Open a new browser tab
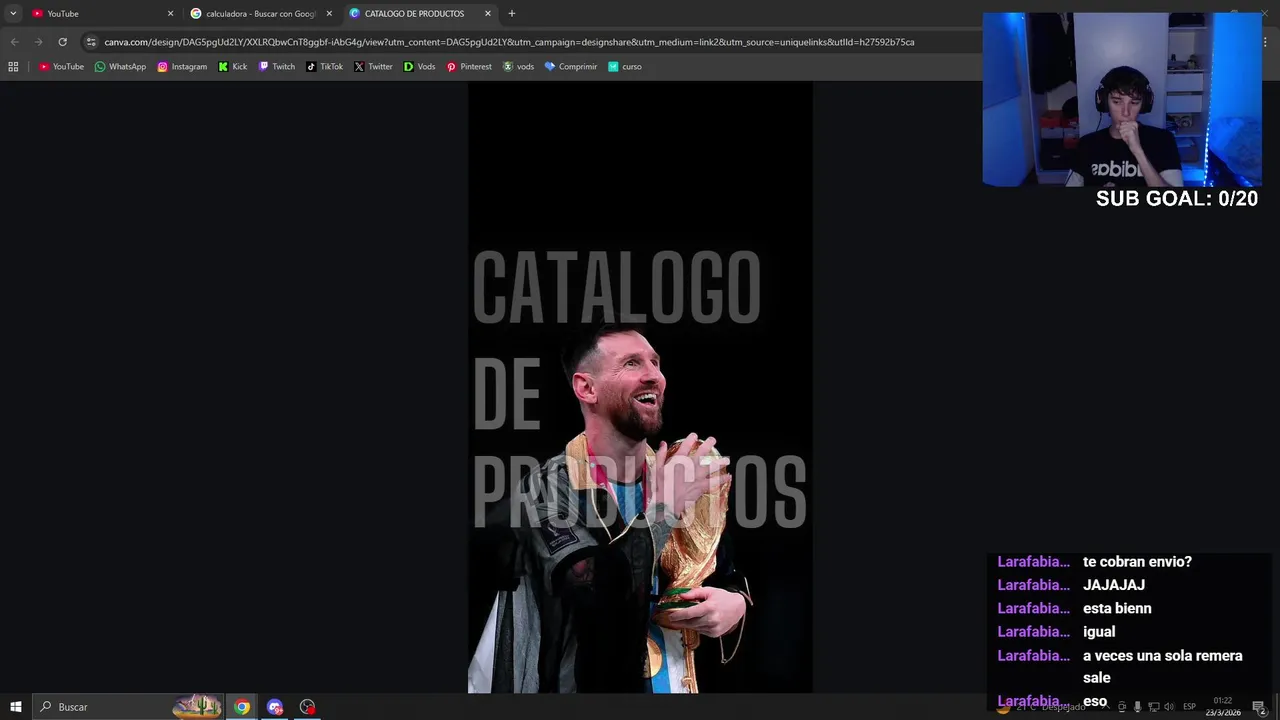The width and height of the screenshot is (1280, 720). [512, 13]
